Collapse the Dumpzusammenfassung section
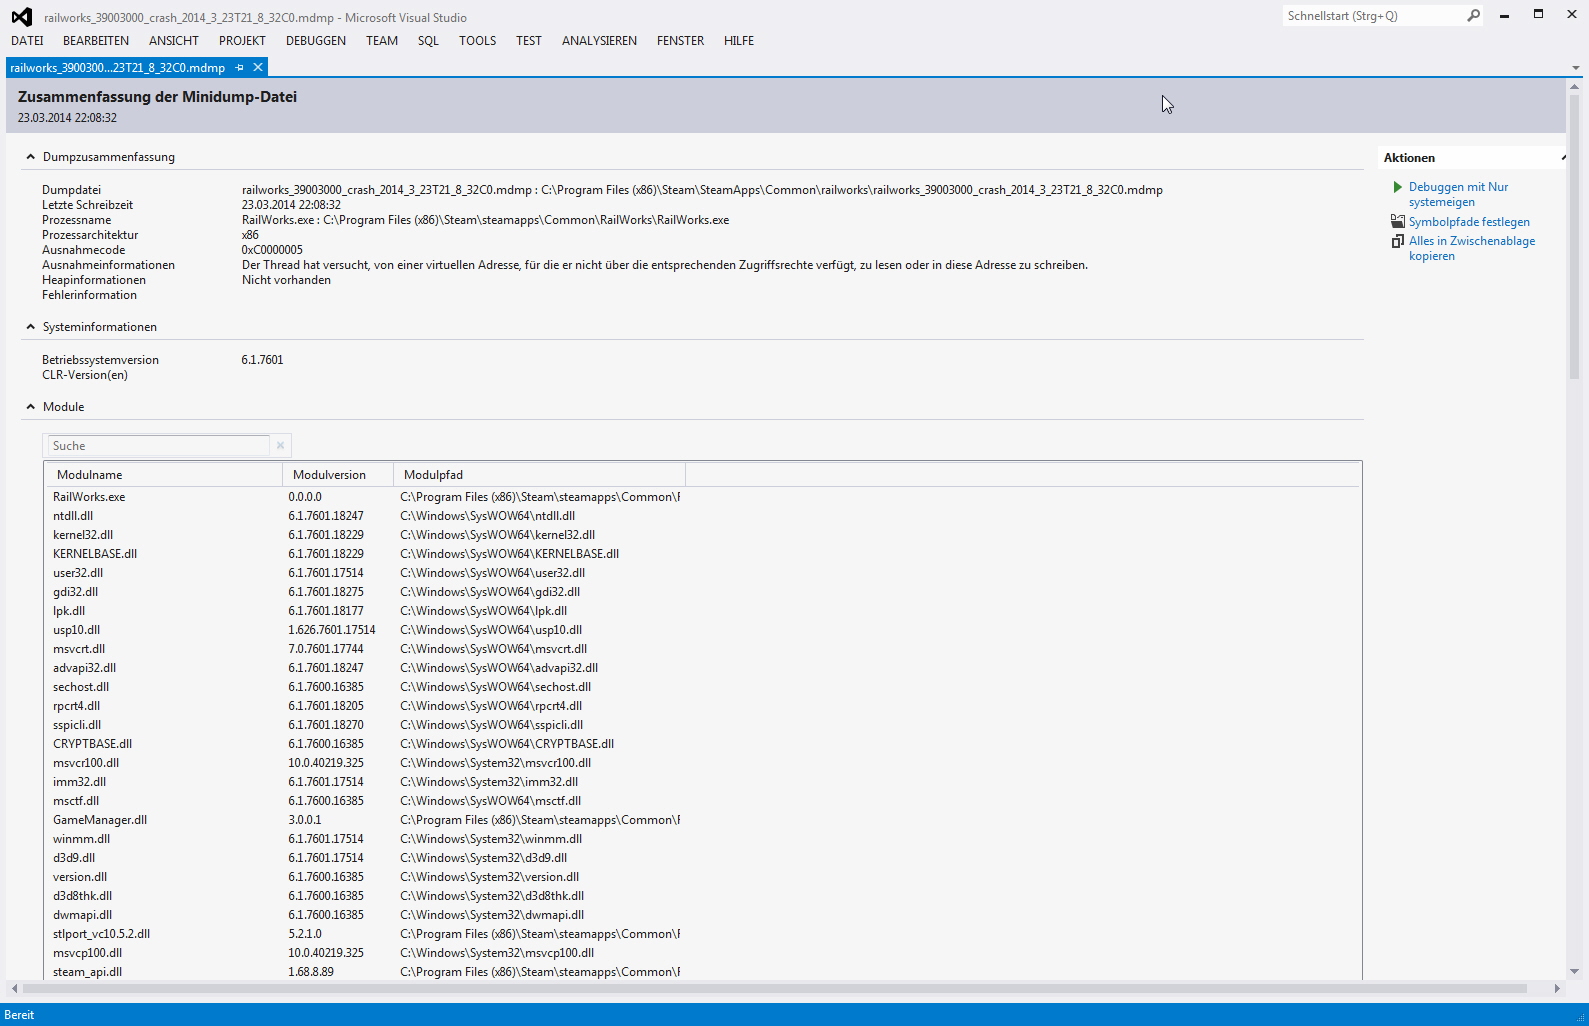 31,157
